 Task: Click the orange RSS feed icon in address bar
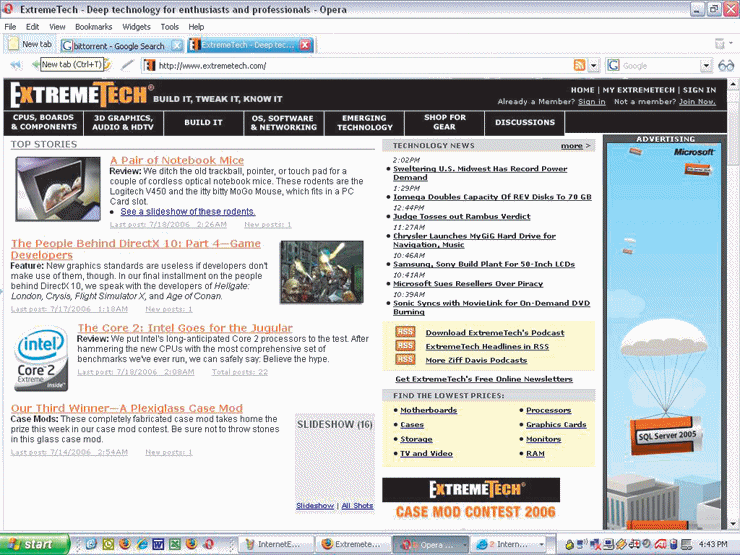click(x=579, y=65)
